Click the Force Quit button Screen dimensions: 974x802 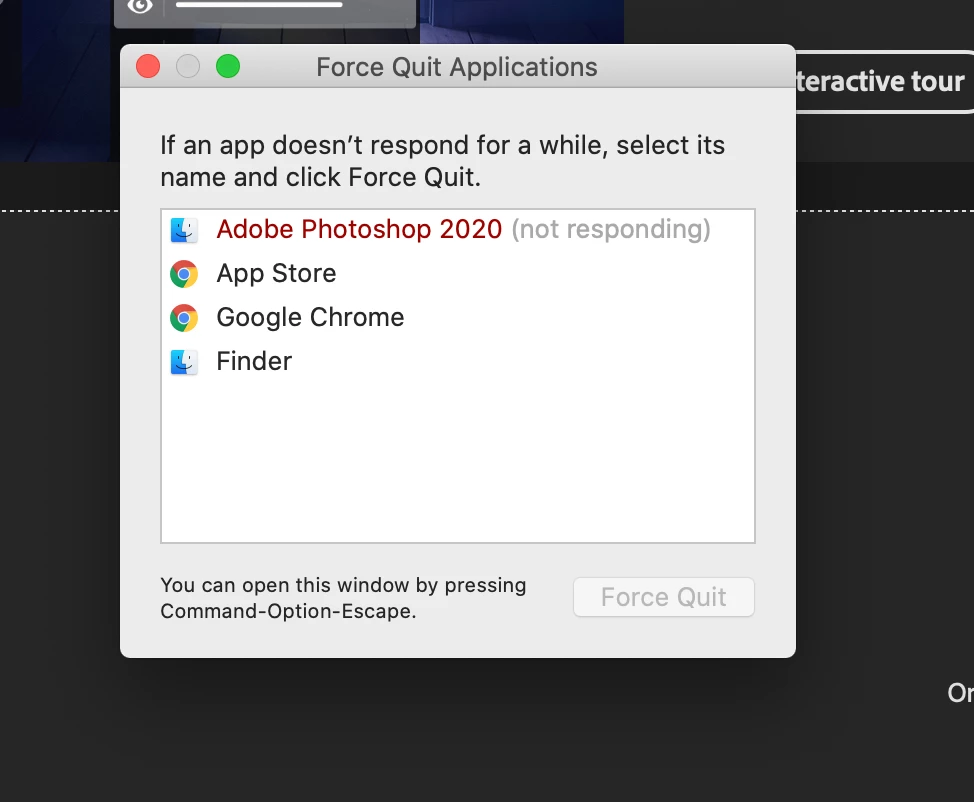(663, 597)
